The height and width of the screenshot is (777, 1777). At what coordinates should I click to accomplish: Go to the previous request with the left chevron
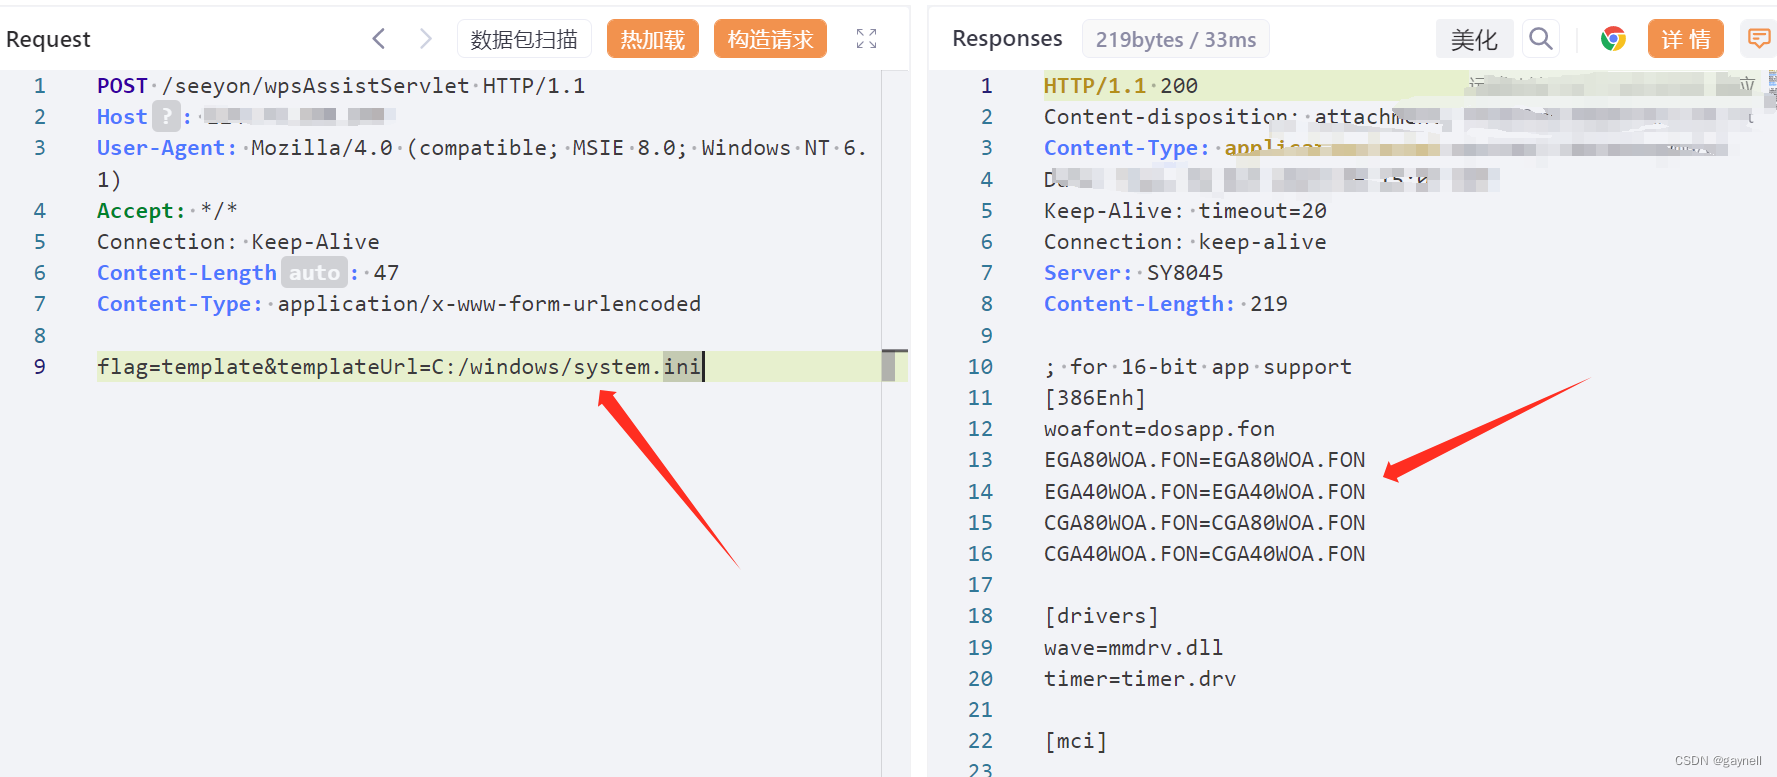pyautogui.click(x=379, y=39)
